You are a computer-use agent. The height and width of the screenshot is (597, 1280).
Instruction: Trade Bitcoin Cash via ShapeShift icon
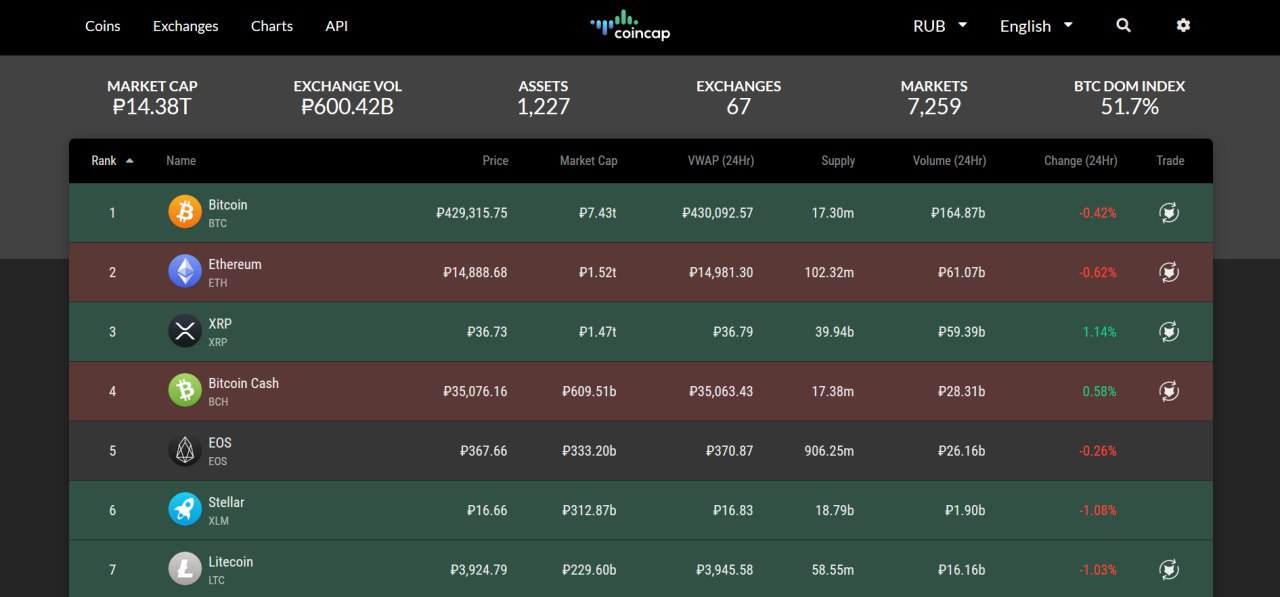[1169, 391]
